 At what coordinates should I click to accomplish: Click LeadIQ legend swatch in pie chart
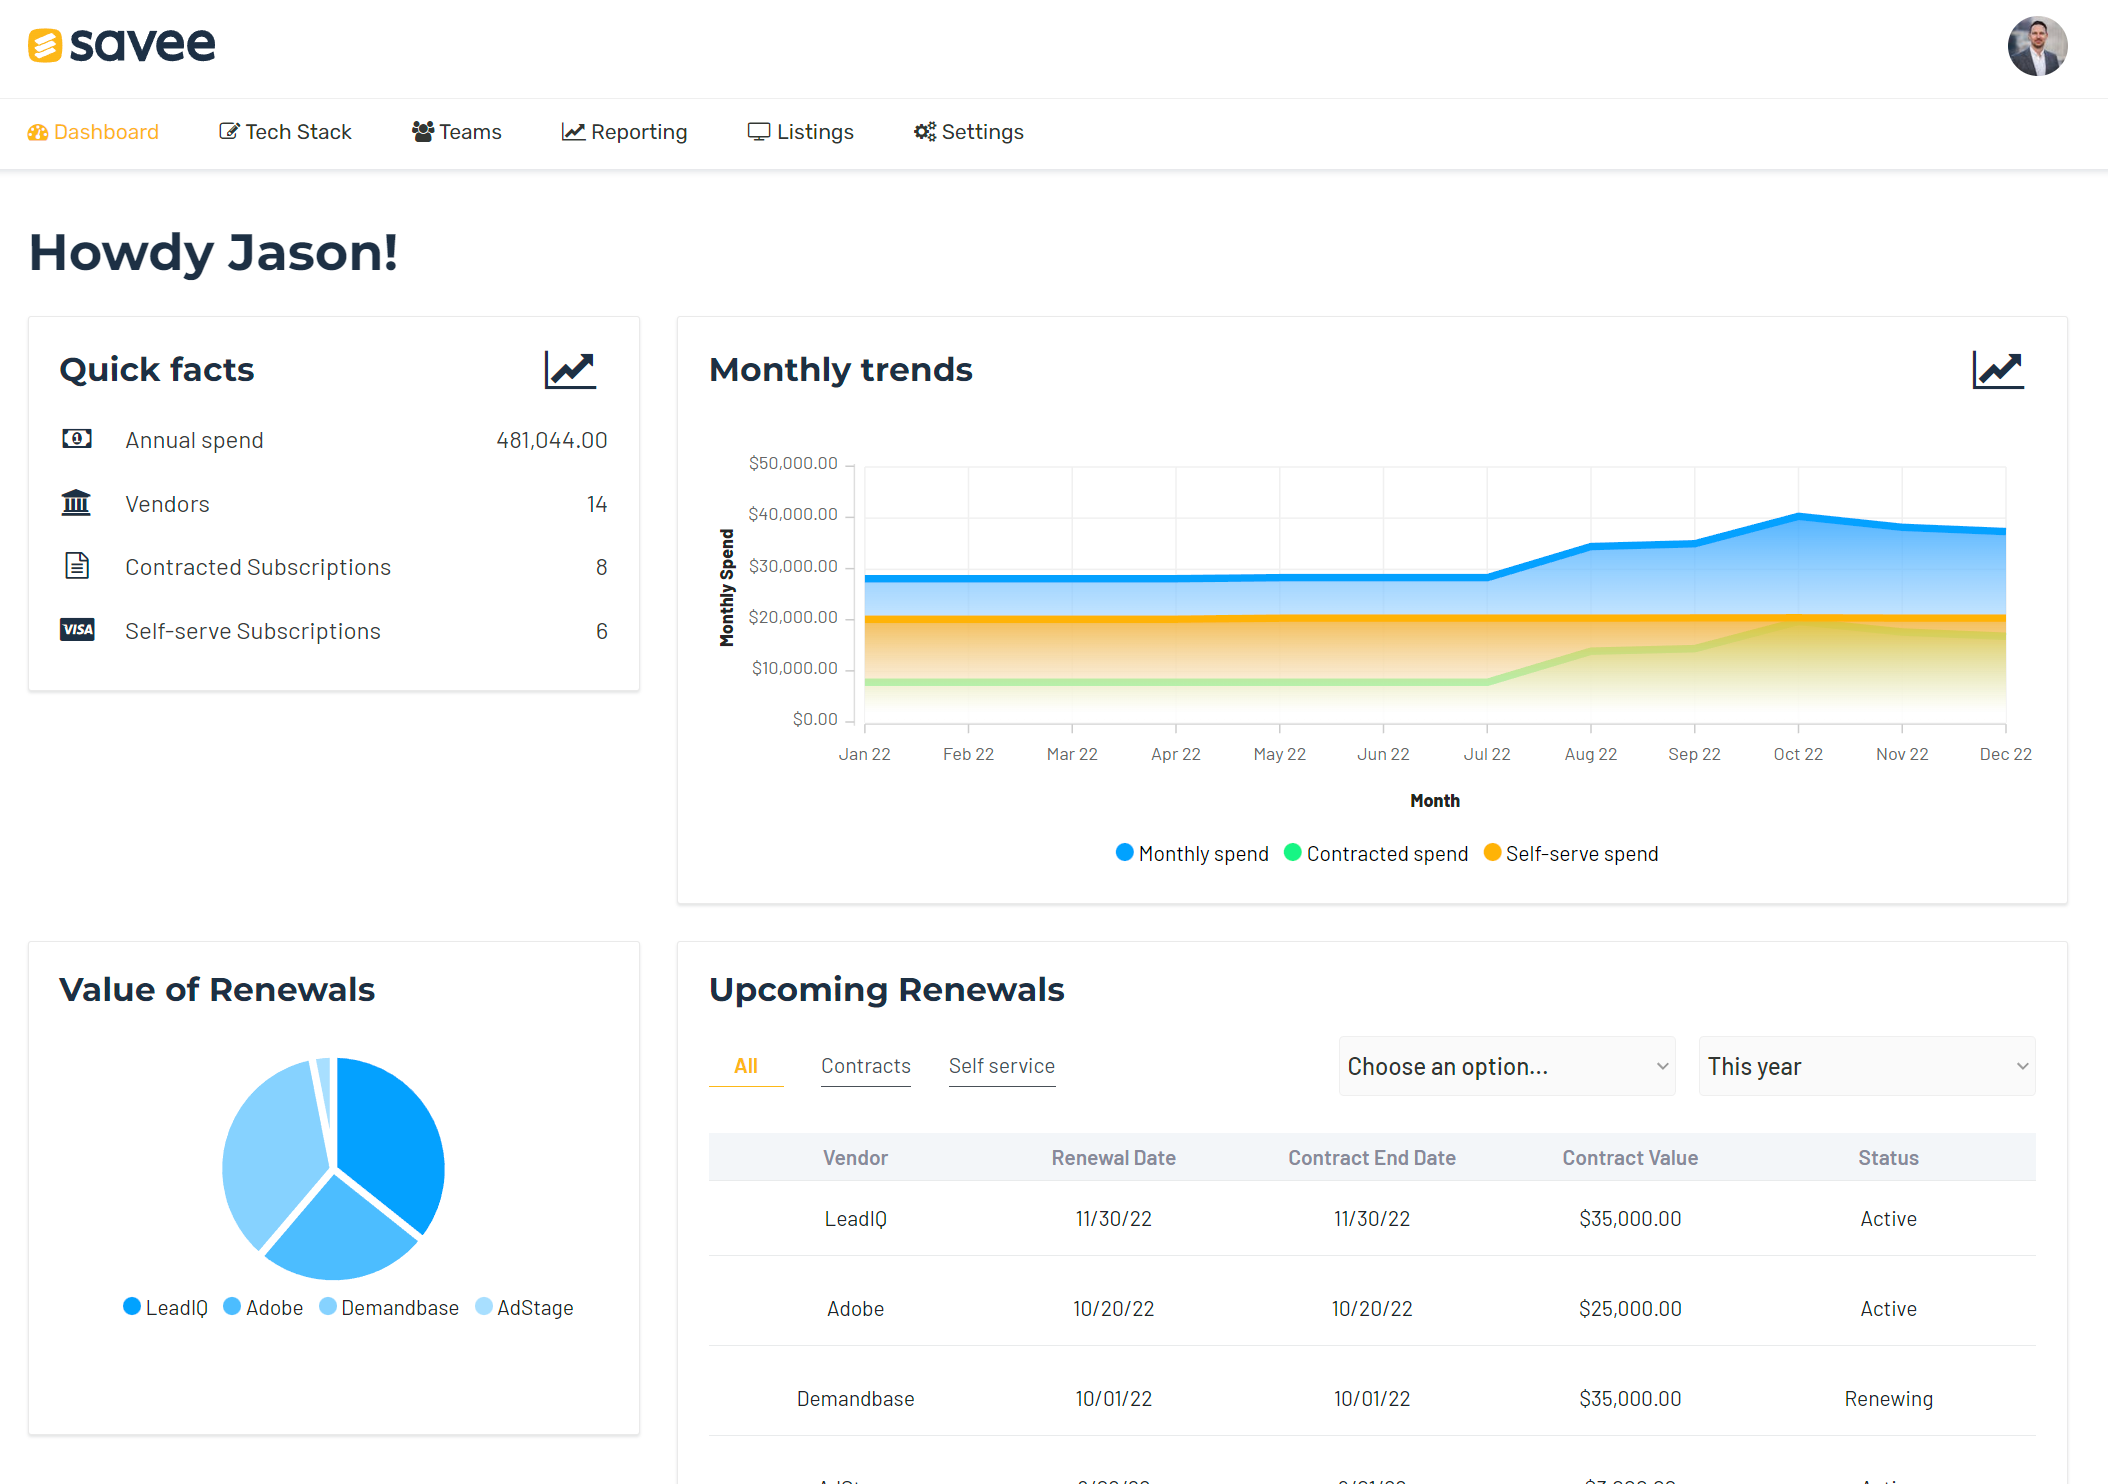(132, 1307)
